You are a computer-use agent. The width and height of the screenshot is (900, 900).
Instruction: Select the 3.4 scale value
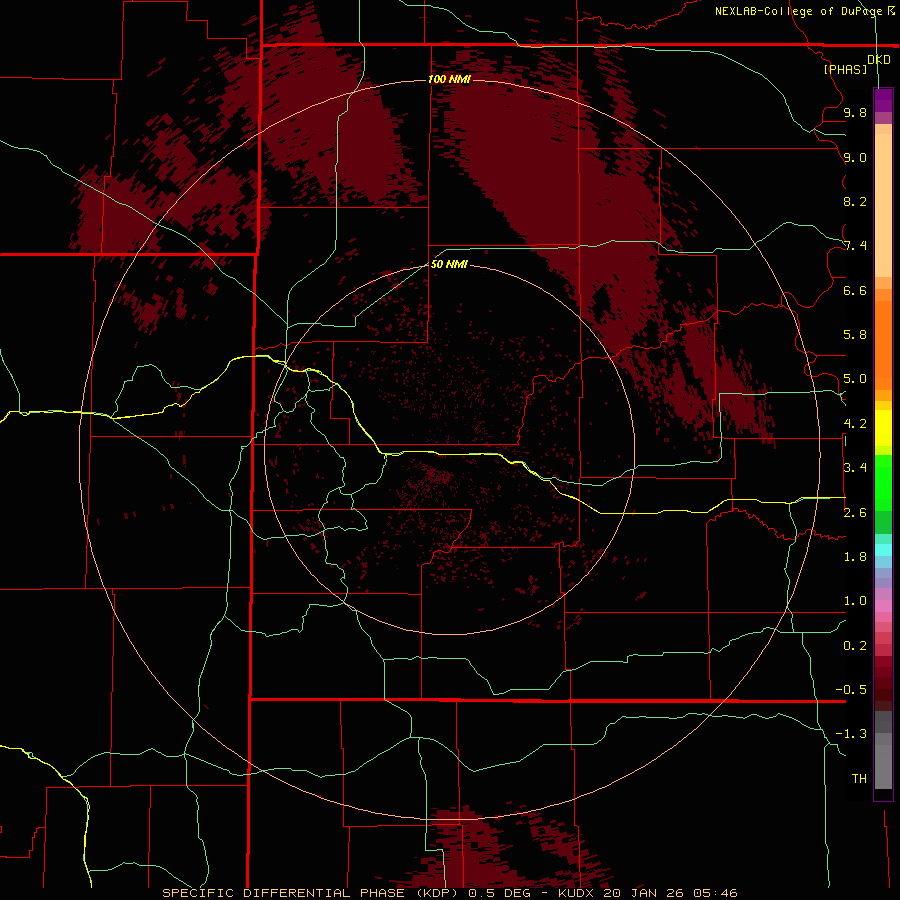(x=855, y=468)
